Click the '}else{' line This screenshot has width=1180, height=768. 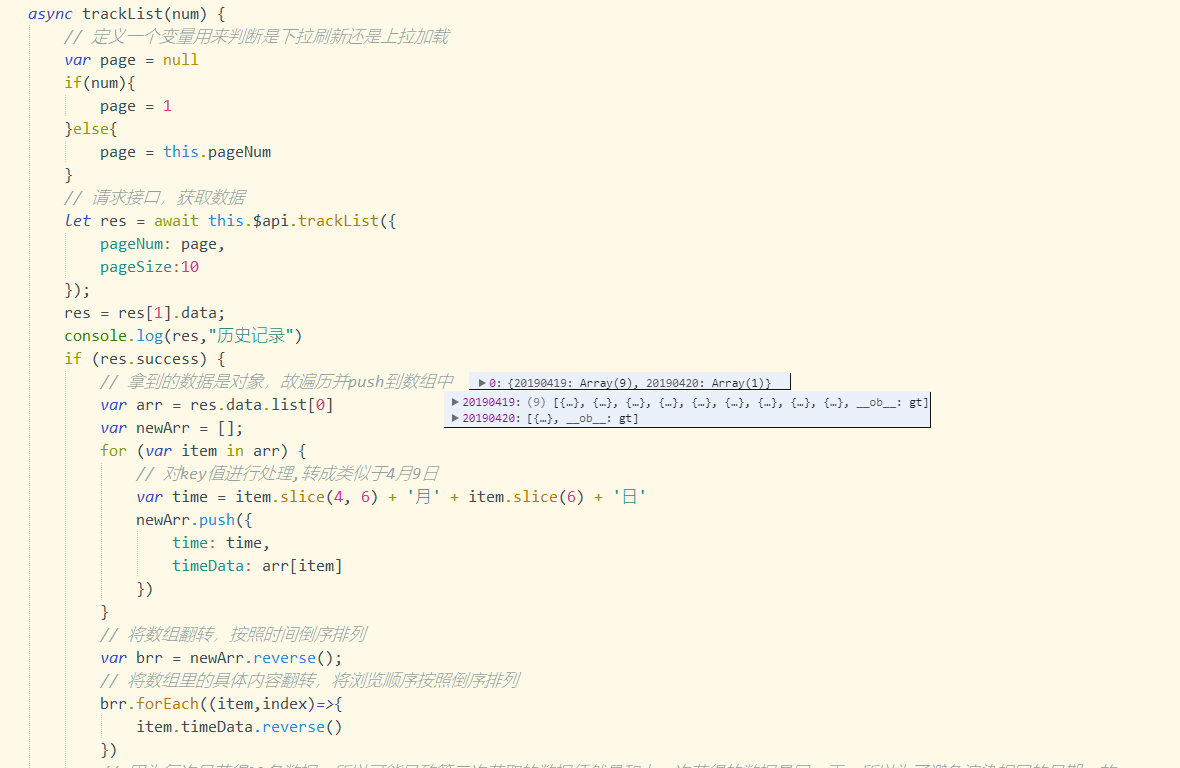(91, 129)
